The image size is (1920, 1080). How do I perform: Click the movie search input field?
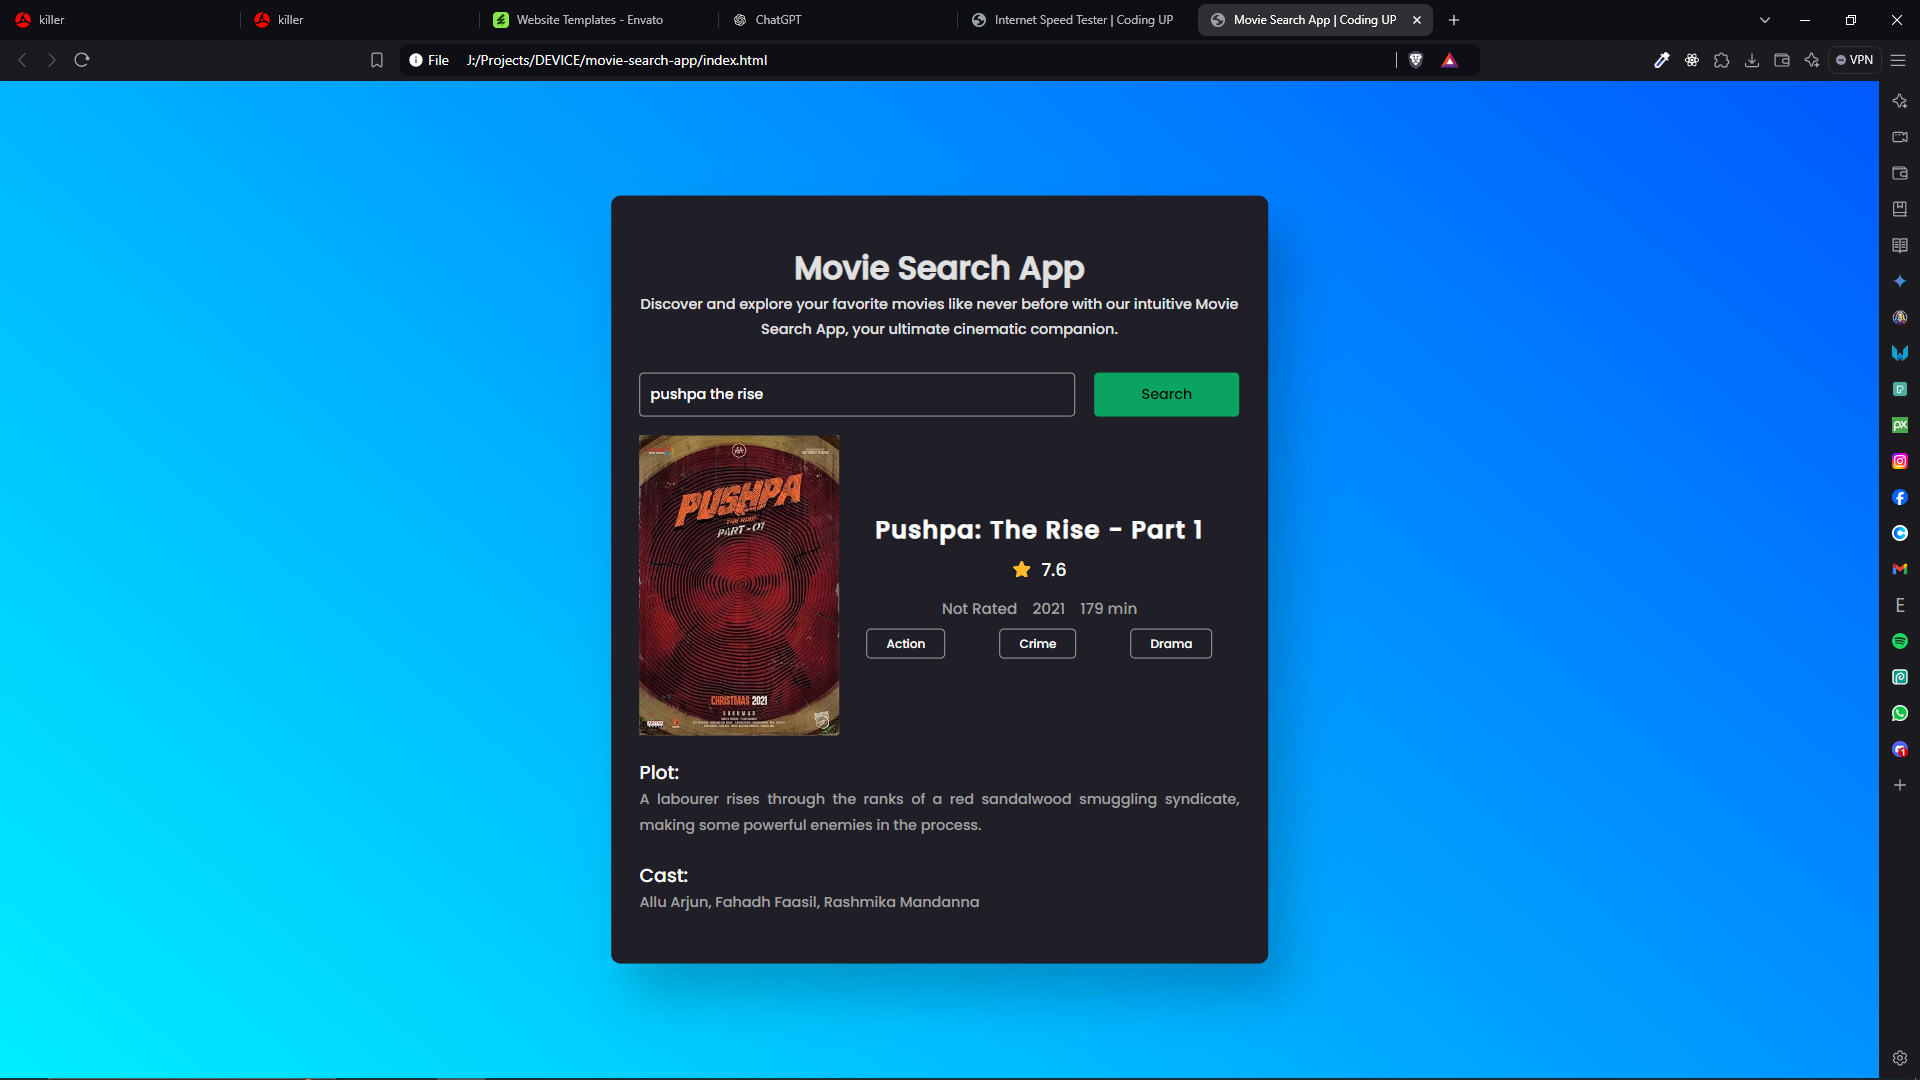857,394
